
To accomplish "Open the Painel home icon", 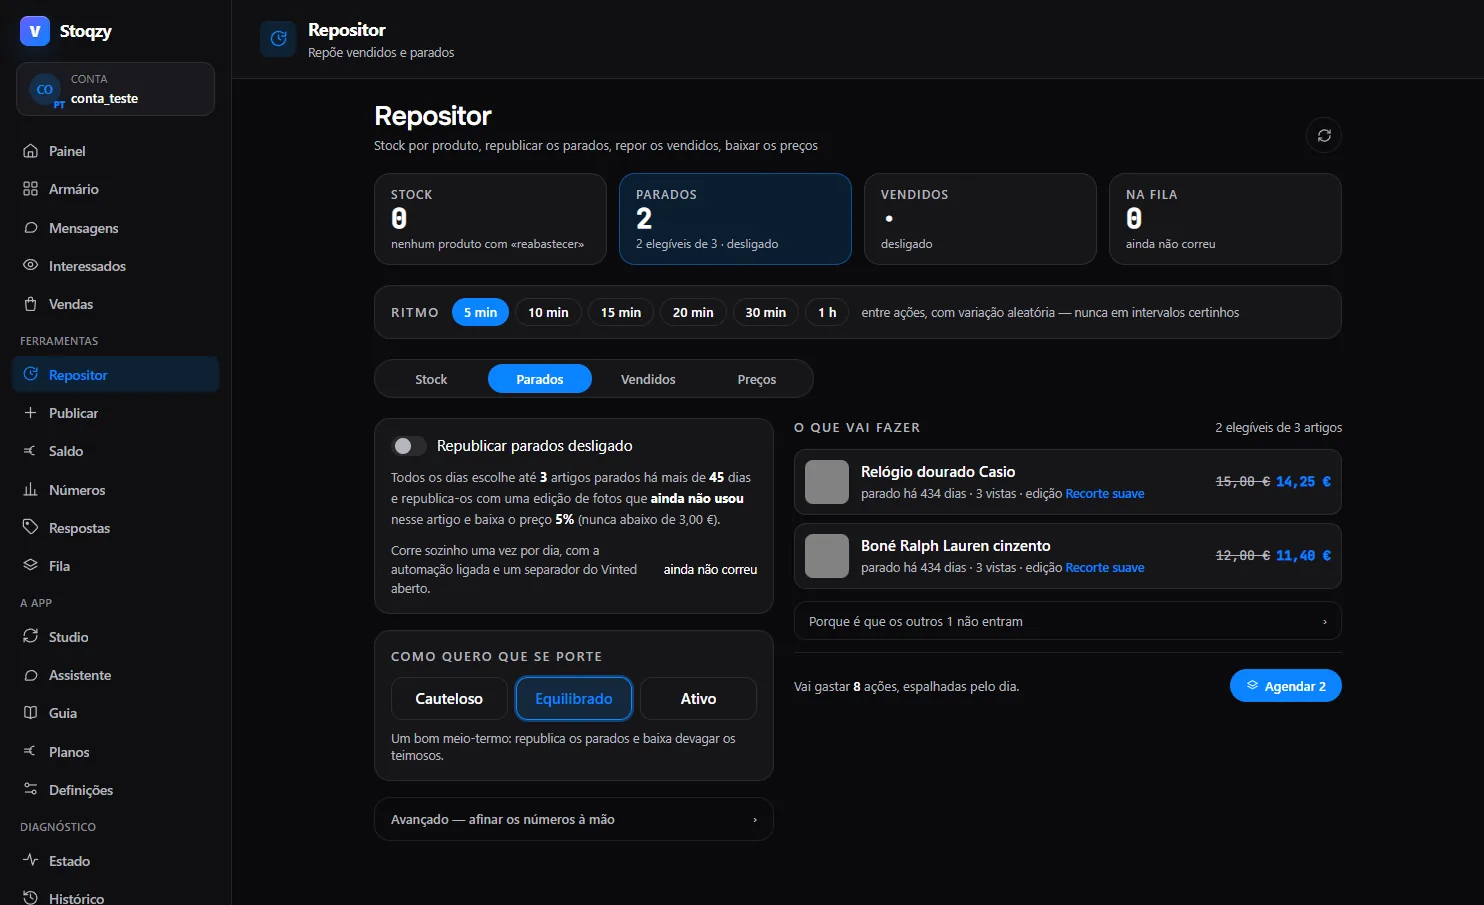I will tap(30, 151).
